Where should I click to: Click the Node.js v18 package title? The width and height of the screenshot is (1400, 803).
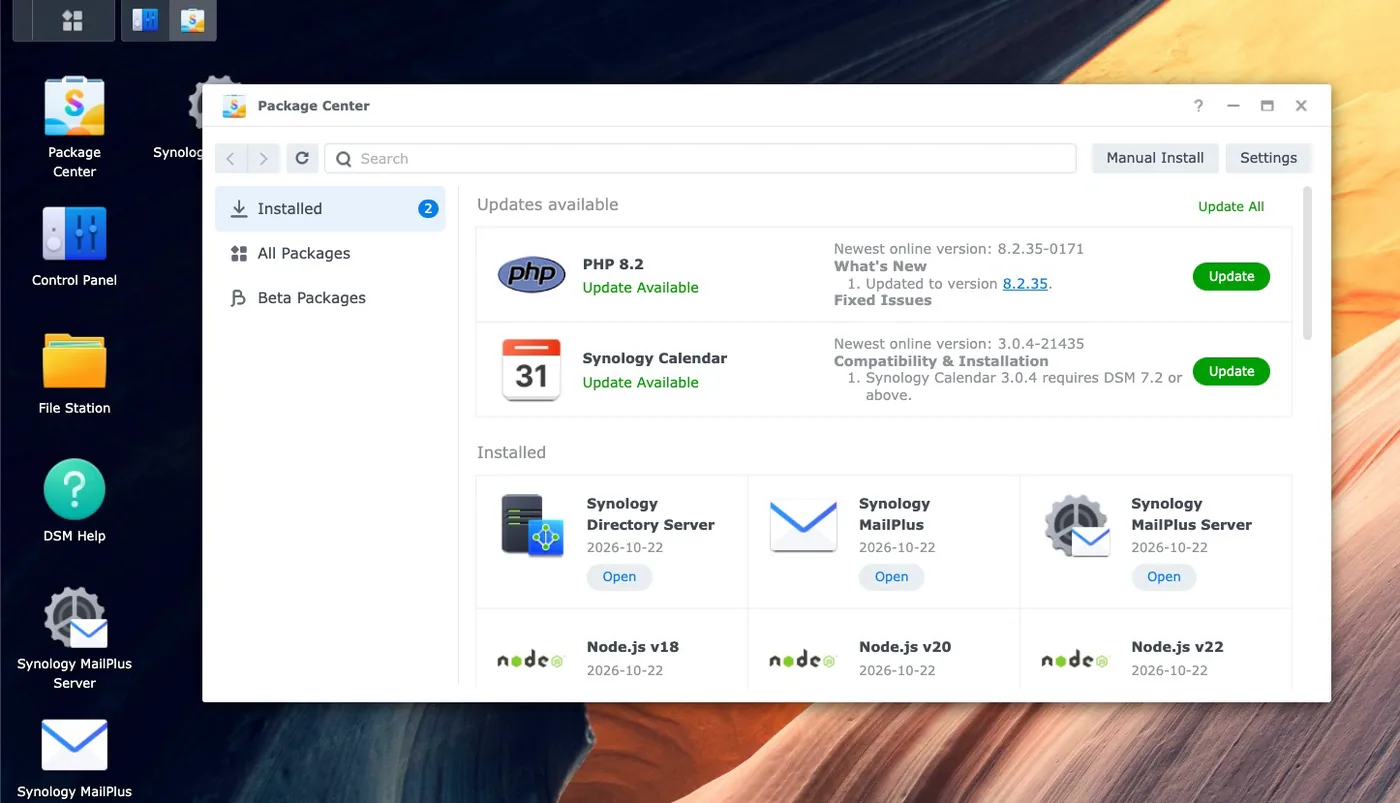point(633,647)
